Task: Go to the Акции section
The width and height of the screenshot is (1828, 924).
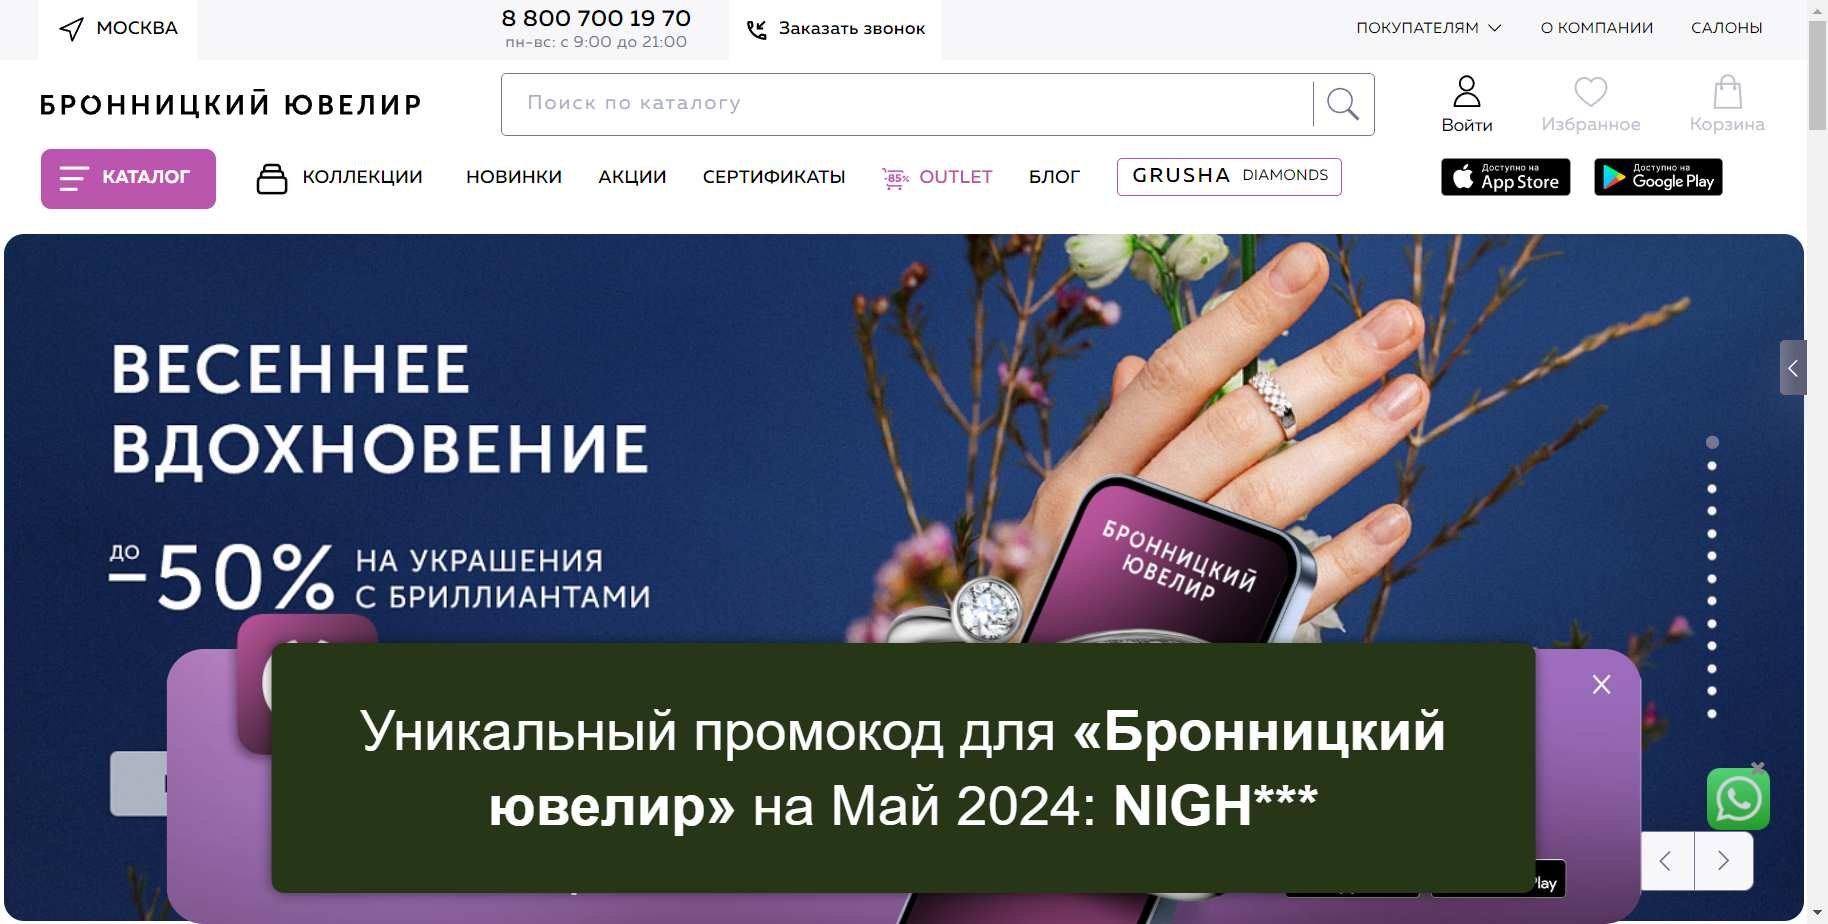Action: [632, 177]
